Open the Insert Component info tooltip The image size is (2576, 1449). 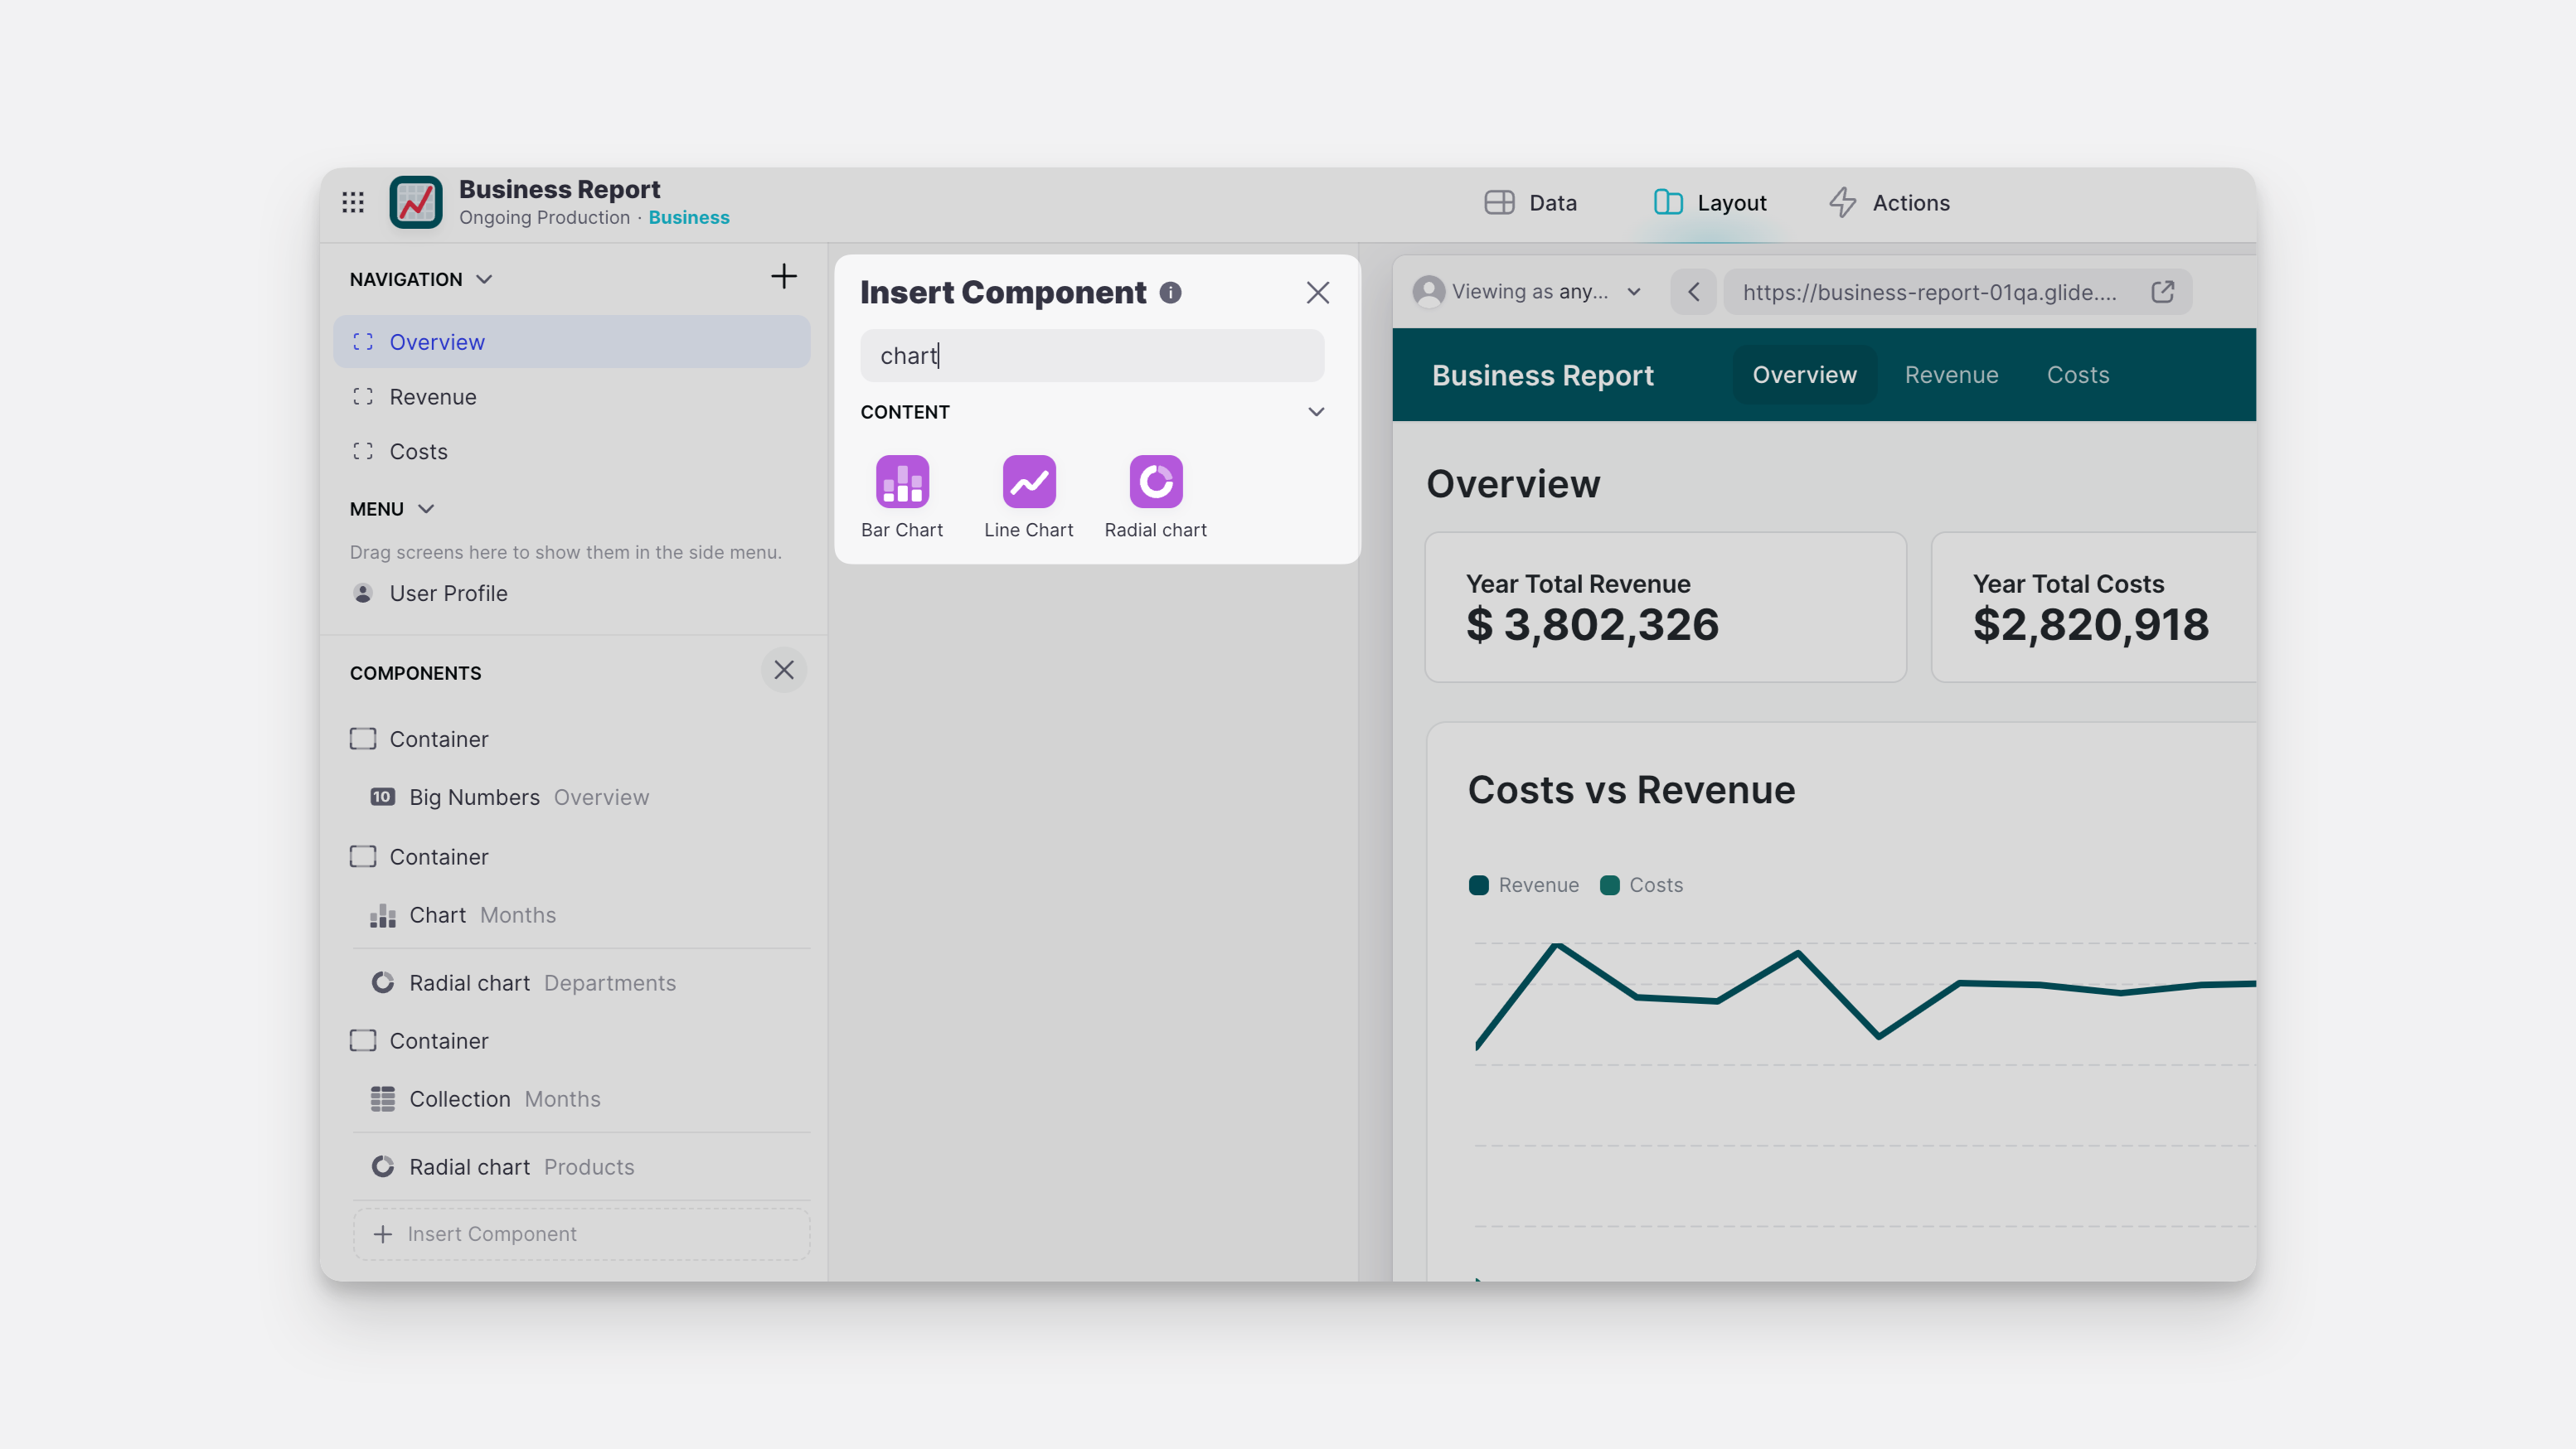click(x=1171, y=292)
